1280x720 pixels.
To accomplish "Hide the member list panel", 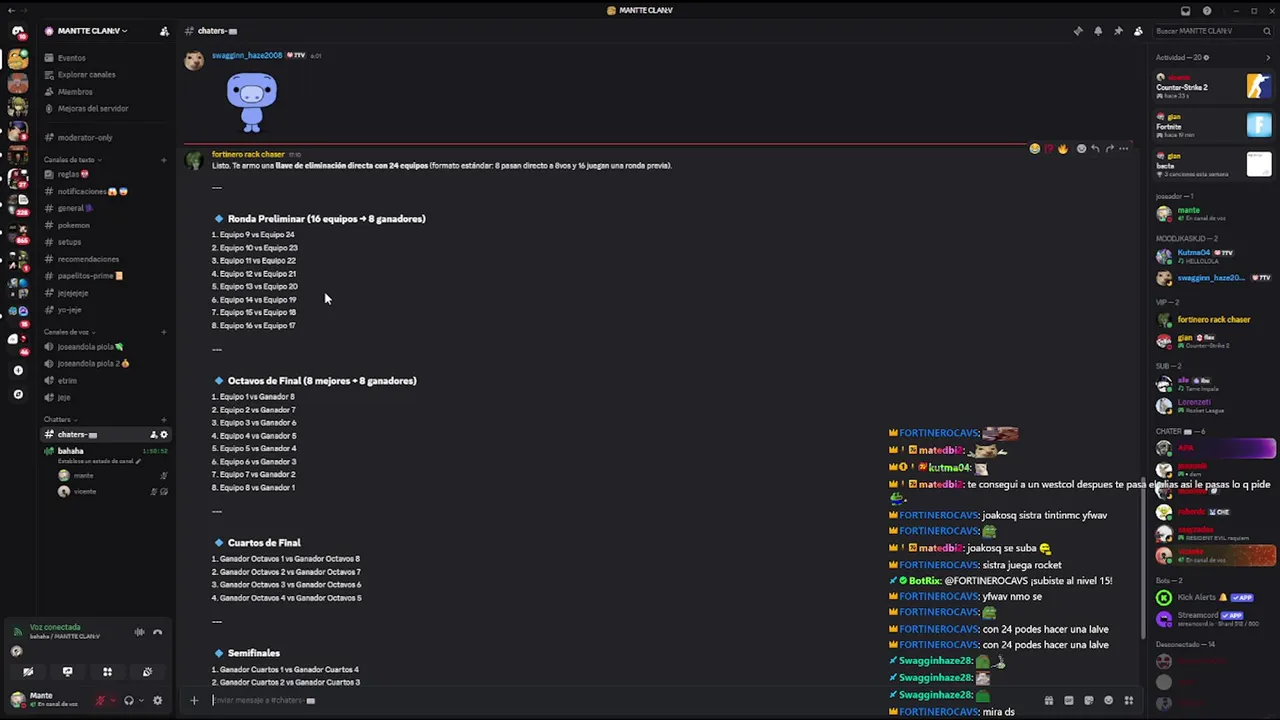I will pyautogui.click(x=1138, y=31).
